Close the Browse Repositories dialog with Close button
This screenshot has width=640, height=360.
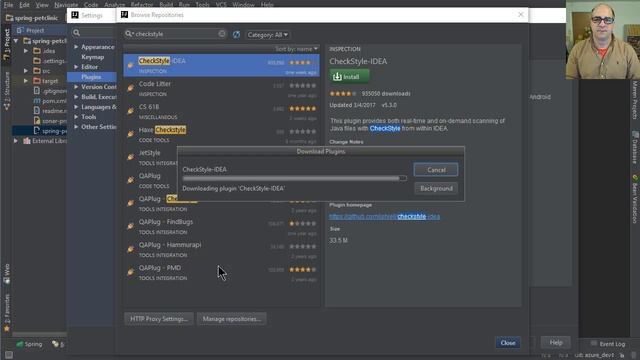(508, 343)
